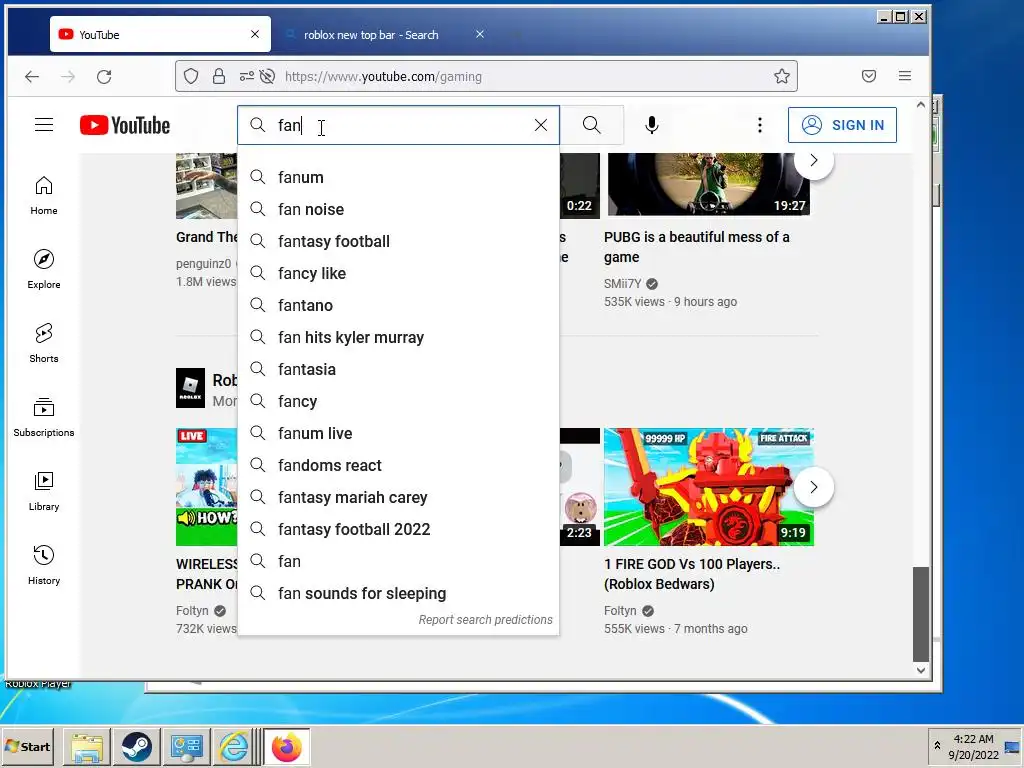Open the 1 FIRE GOD Vs 100 Players title
The height and width of the screenshot is (768, 1024).
pyautogui.click(x=692, y=574)
